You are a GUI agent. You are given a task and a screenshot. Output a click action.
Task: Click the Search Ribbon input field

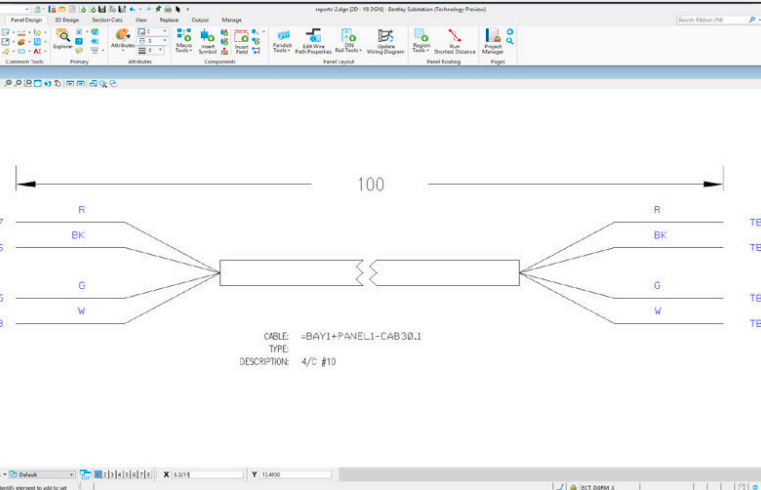[x=711, y=20]
